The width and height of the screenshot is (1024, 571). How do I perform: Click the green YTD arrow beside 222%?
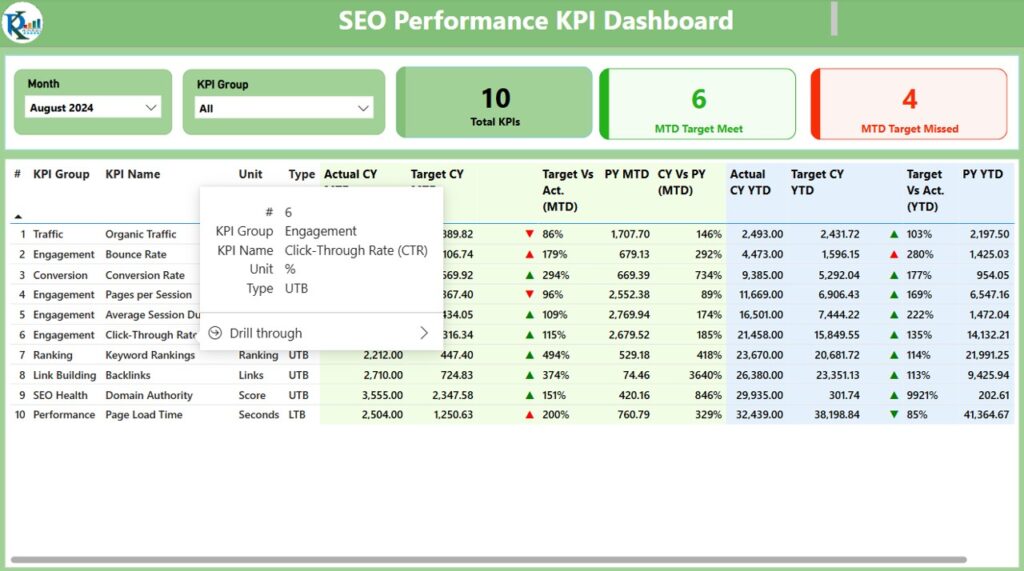pos(894,315)
